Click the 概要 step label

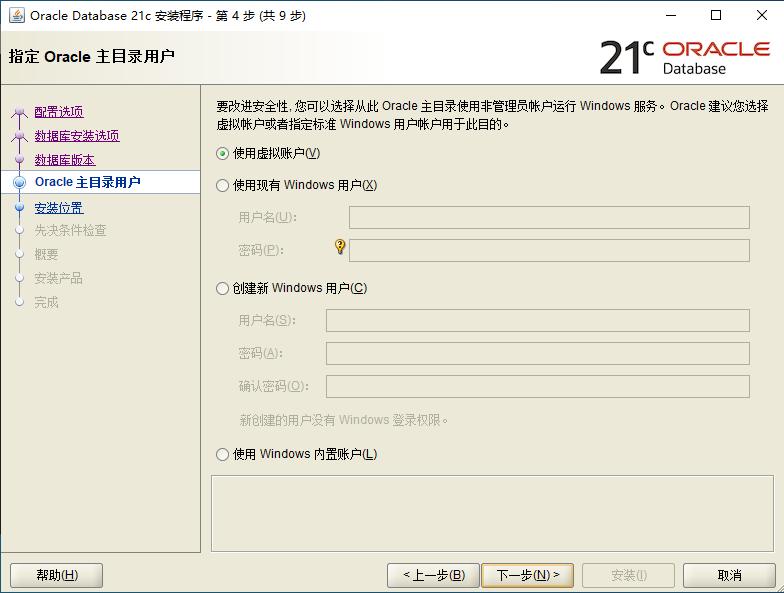click(x=46, y=254)
